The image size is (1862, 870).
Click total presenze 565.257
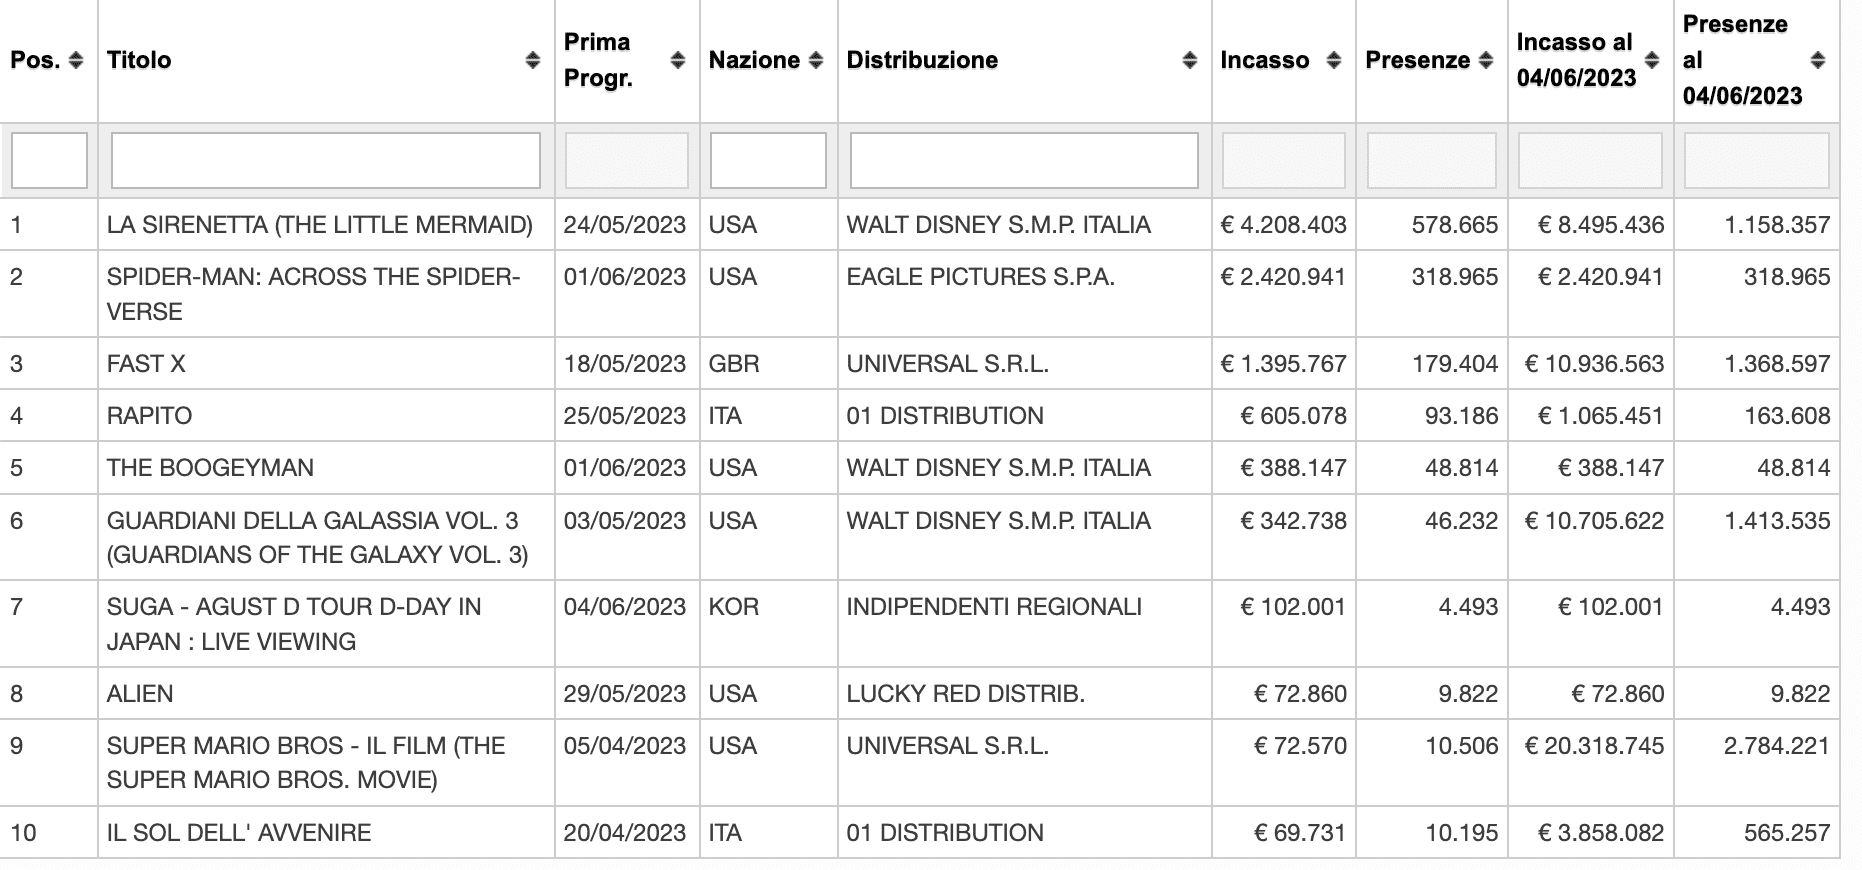coord(1787,833)
